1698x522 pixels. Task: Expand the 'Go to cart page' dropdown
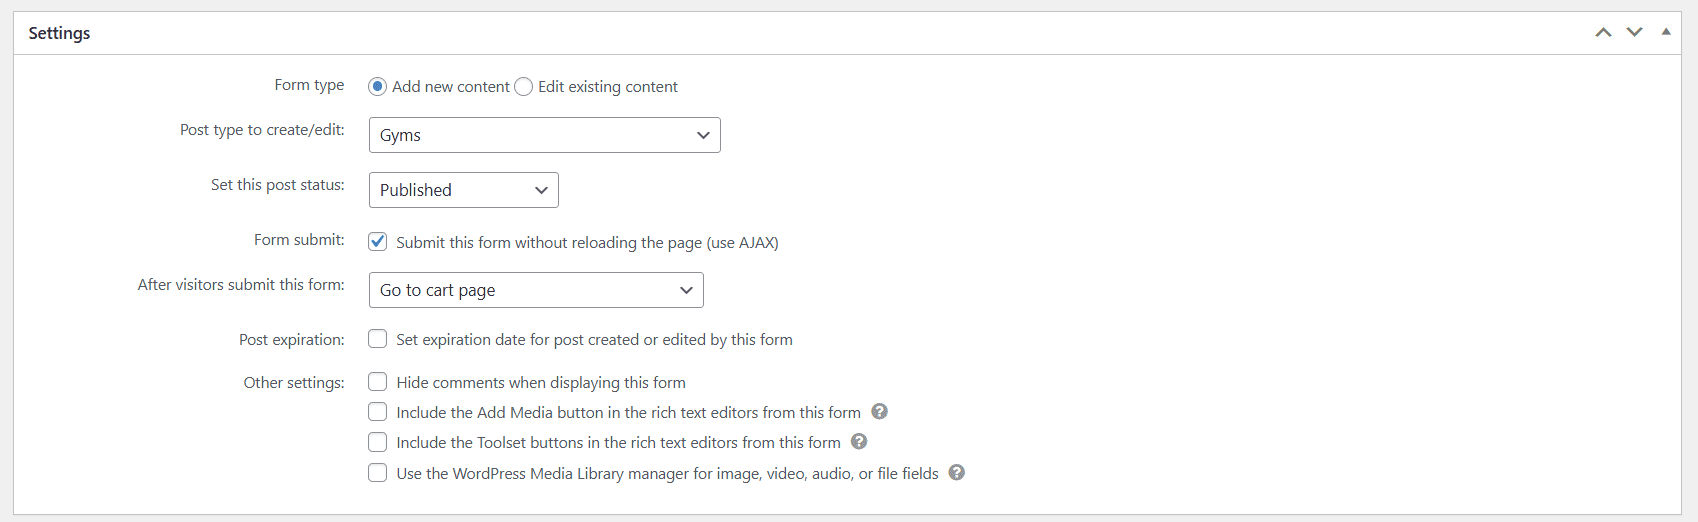point(536,290)
